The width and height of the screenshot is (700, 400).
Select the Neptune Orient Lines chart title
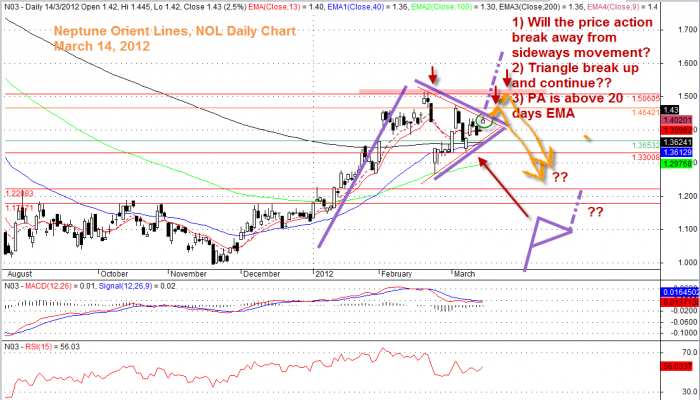175,31
